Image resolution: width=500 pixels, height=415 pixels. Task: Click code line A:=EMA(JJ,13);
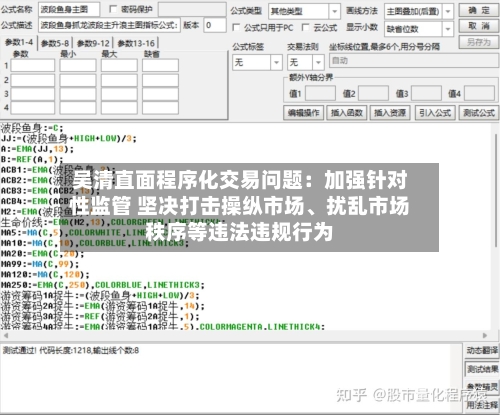(37, 149)
